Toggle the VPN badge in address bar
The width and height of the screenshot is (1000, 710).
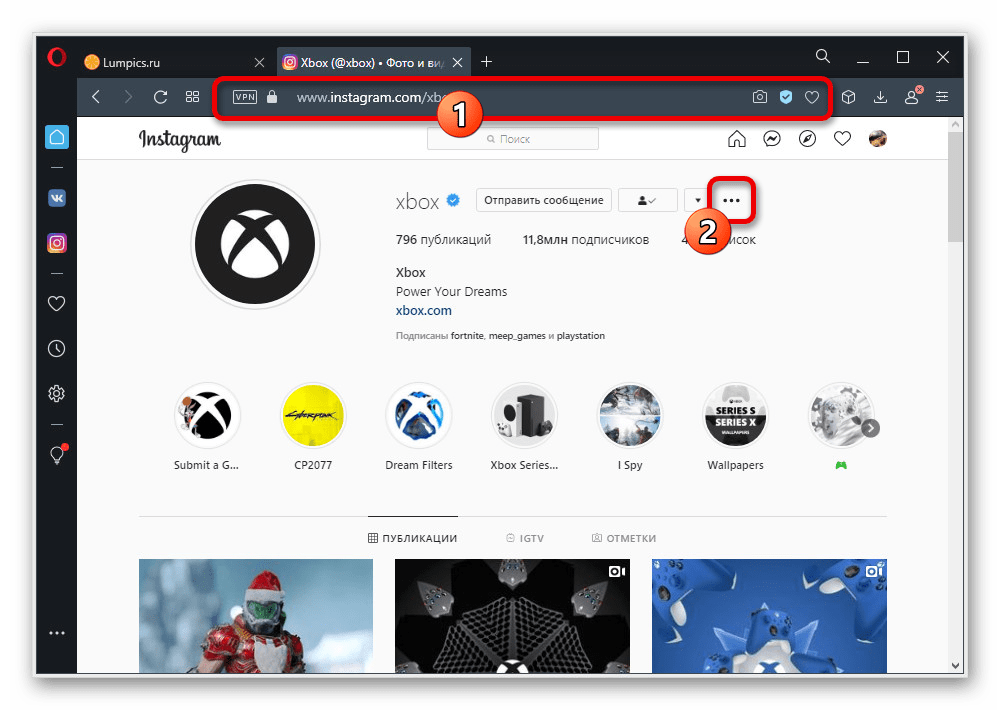click(245, 97)
